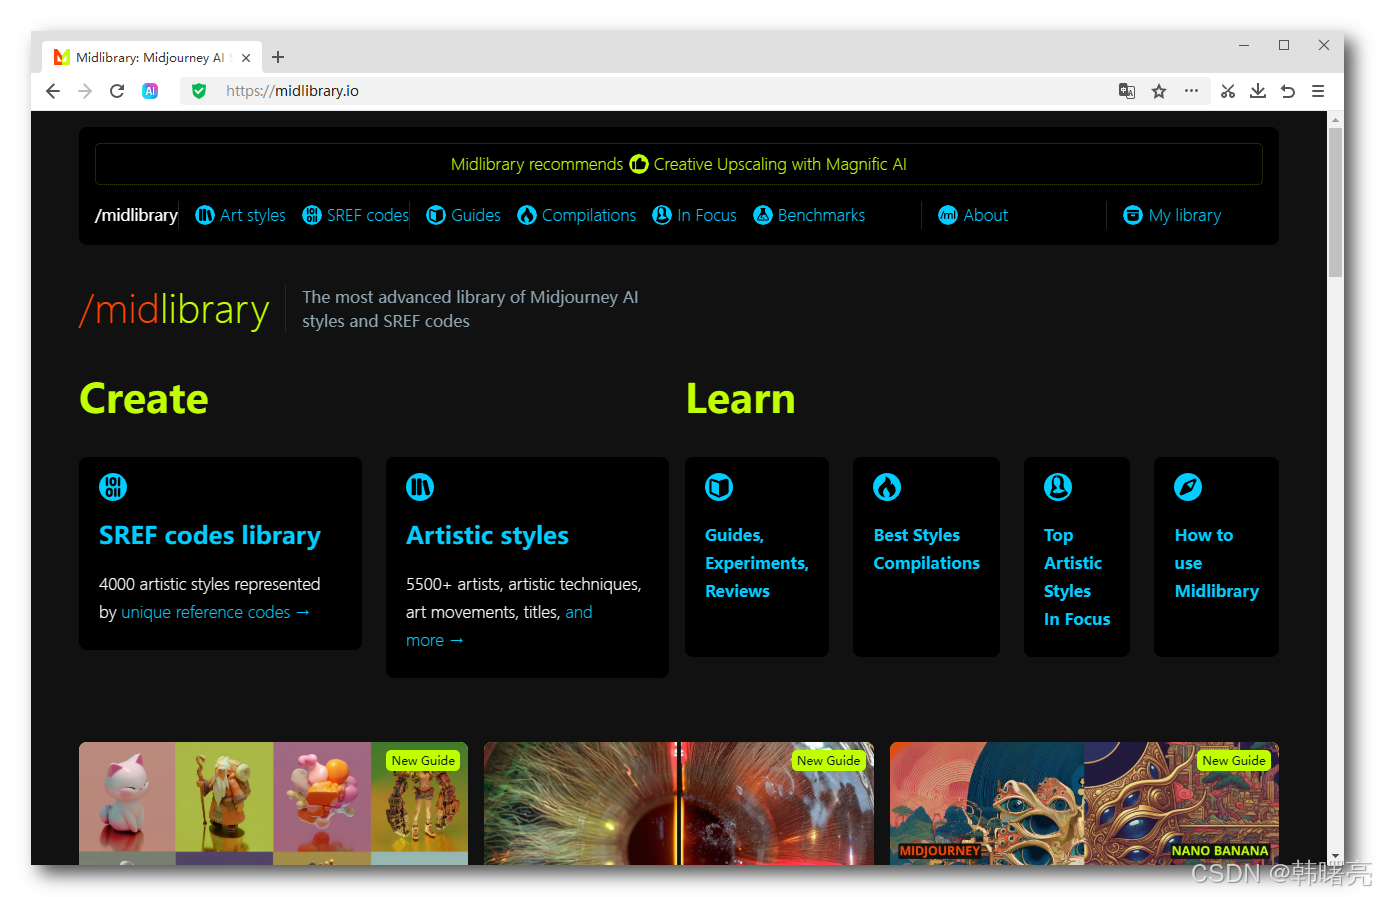Click the SREF codes library card icon
Image resolution: width=1376 pixels, height=897 pixels.
tap(113, 487)
